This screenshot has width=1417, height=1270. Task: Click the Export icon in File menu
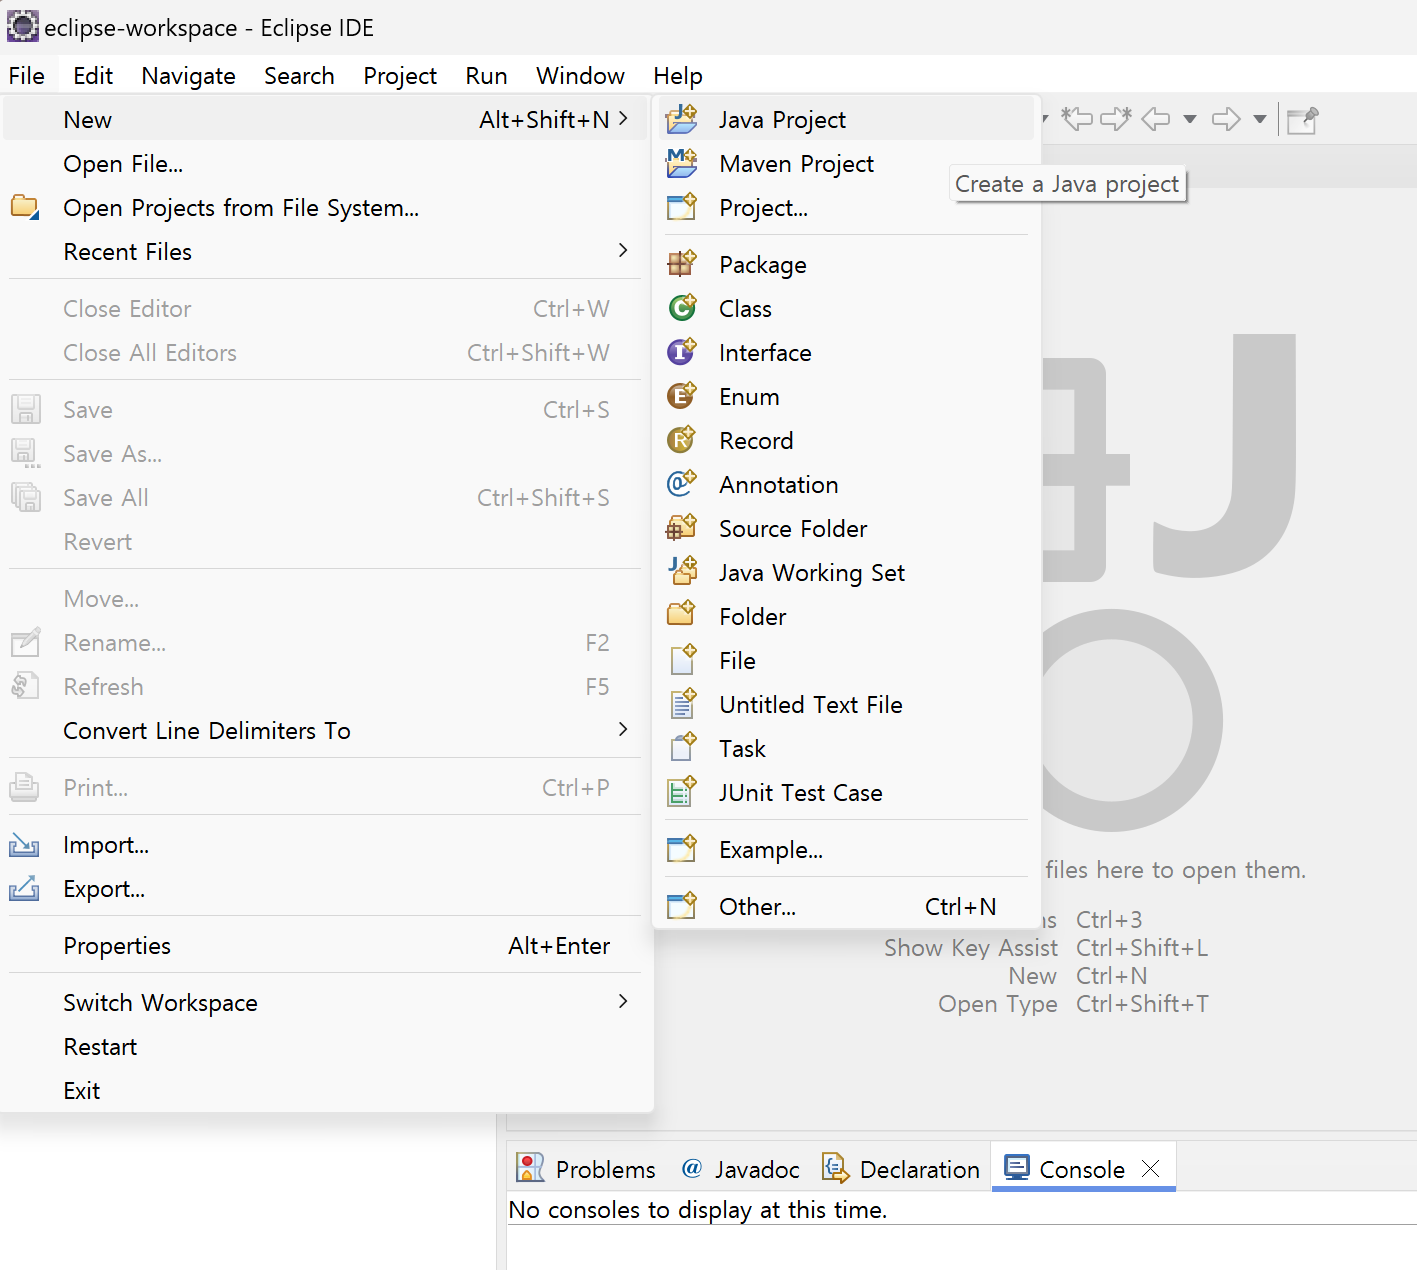click(x=24, y=888)
